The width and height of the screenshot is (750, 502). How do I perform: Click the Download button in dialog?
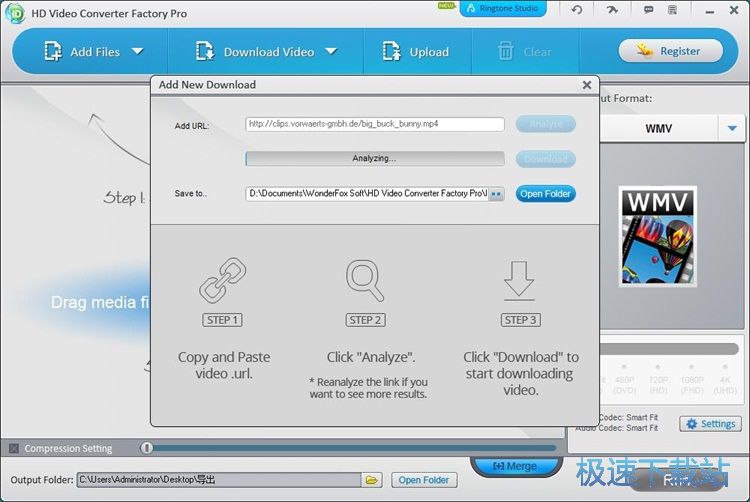[545, 159]
